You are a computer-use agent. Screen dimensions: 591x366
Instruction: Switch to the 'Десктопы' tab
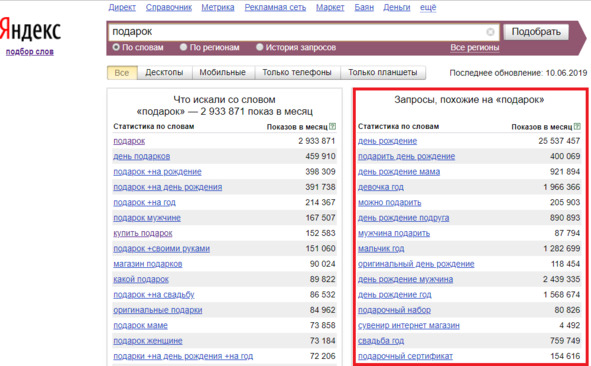click(x=164, y=72)
